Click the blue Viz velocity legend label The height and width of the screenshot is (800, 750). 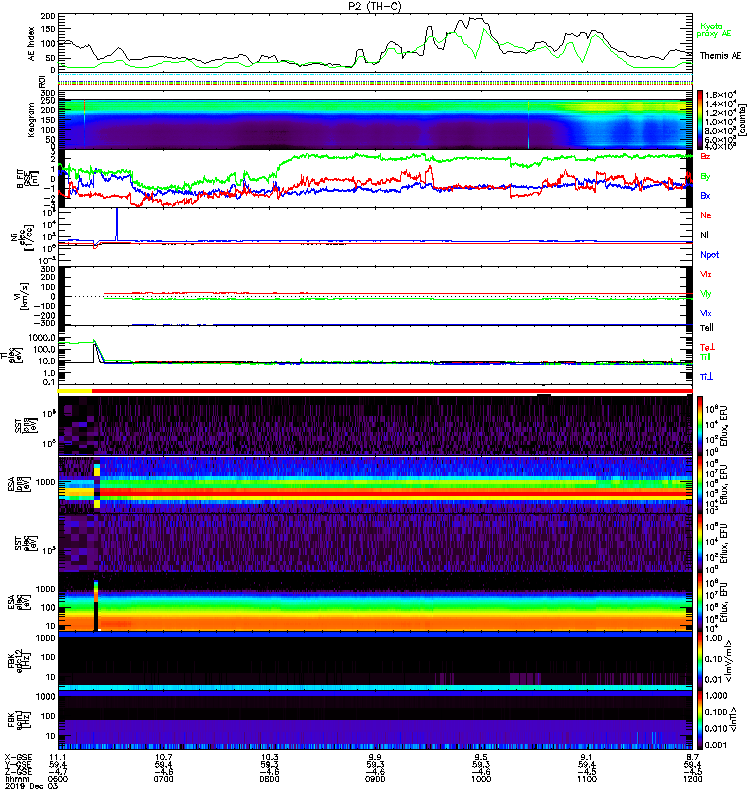(706, 313)
